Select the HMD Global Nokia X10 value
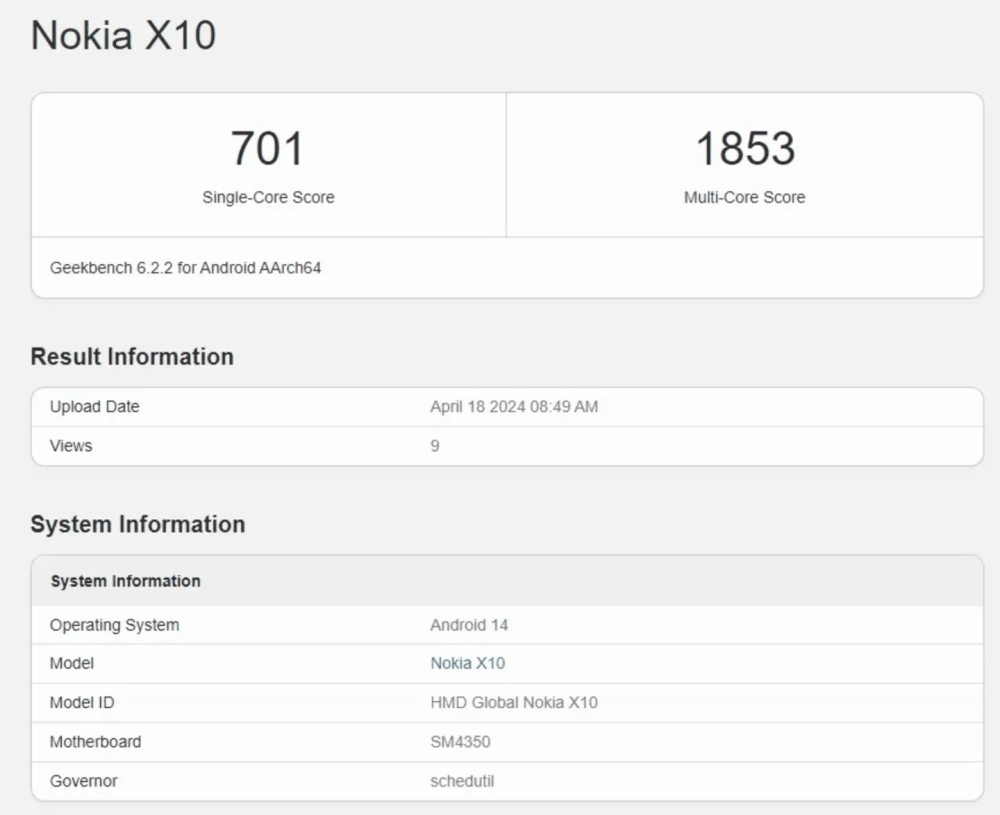This screenshot has width=1000, height=815. (513, 702)
